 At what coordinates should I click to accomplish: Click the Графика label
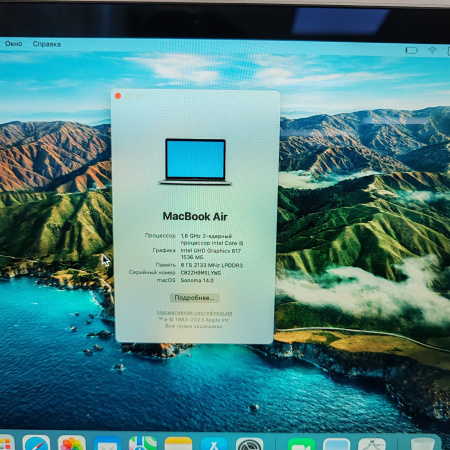coord(164,250)
